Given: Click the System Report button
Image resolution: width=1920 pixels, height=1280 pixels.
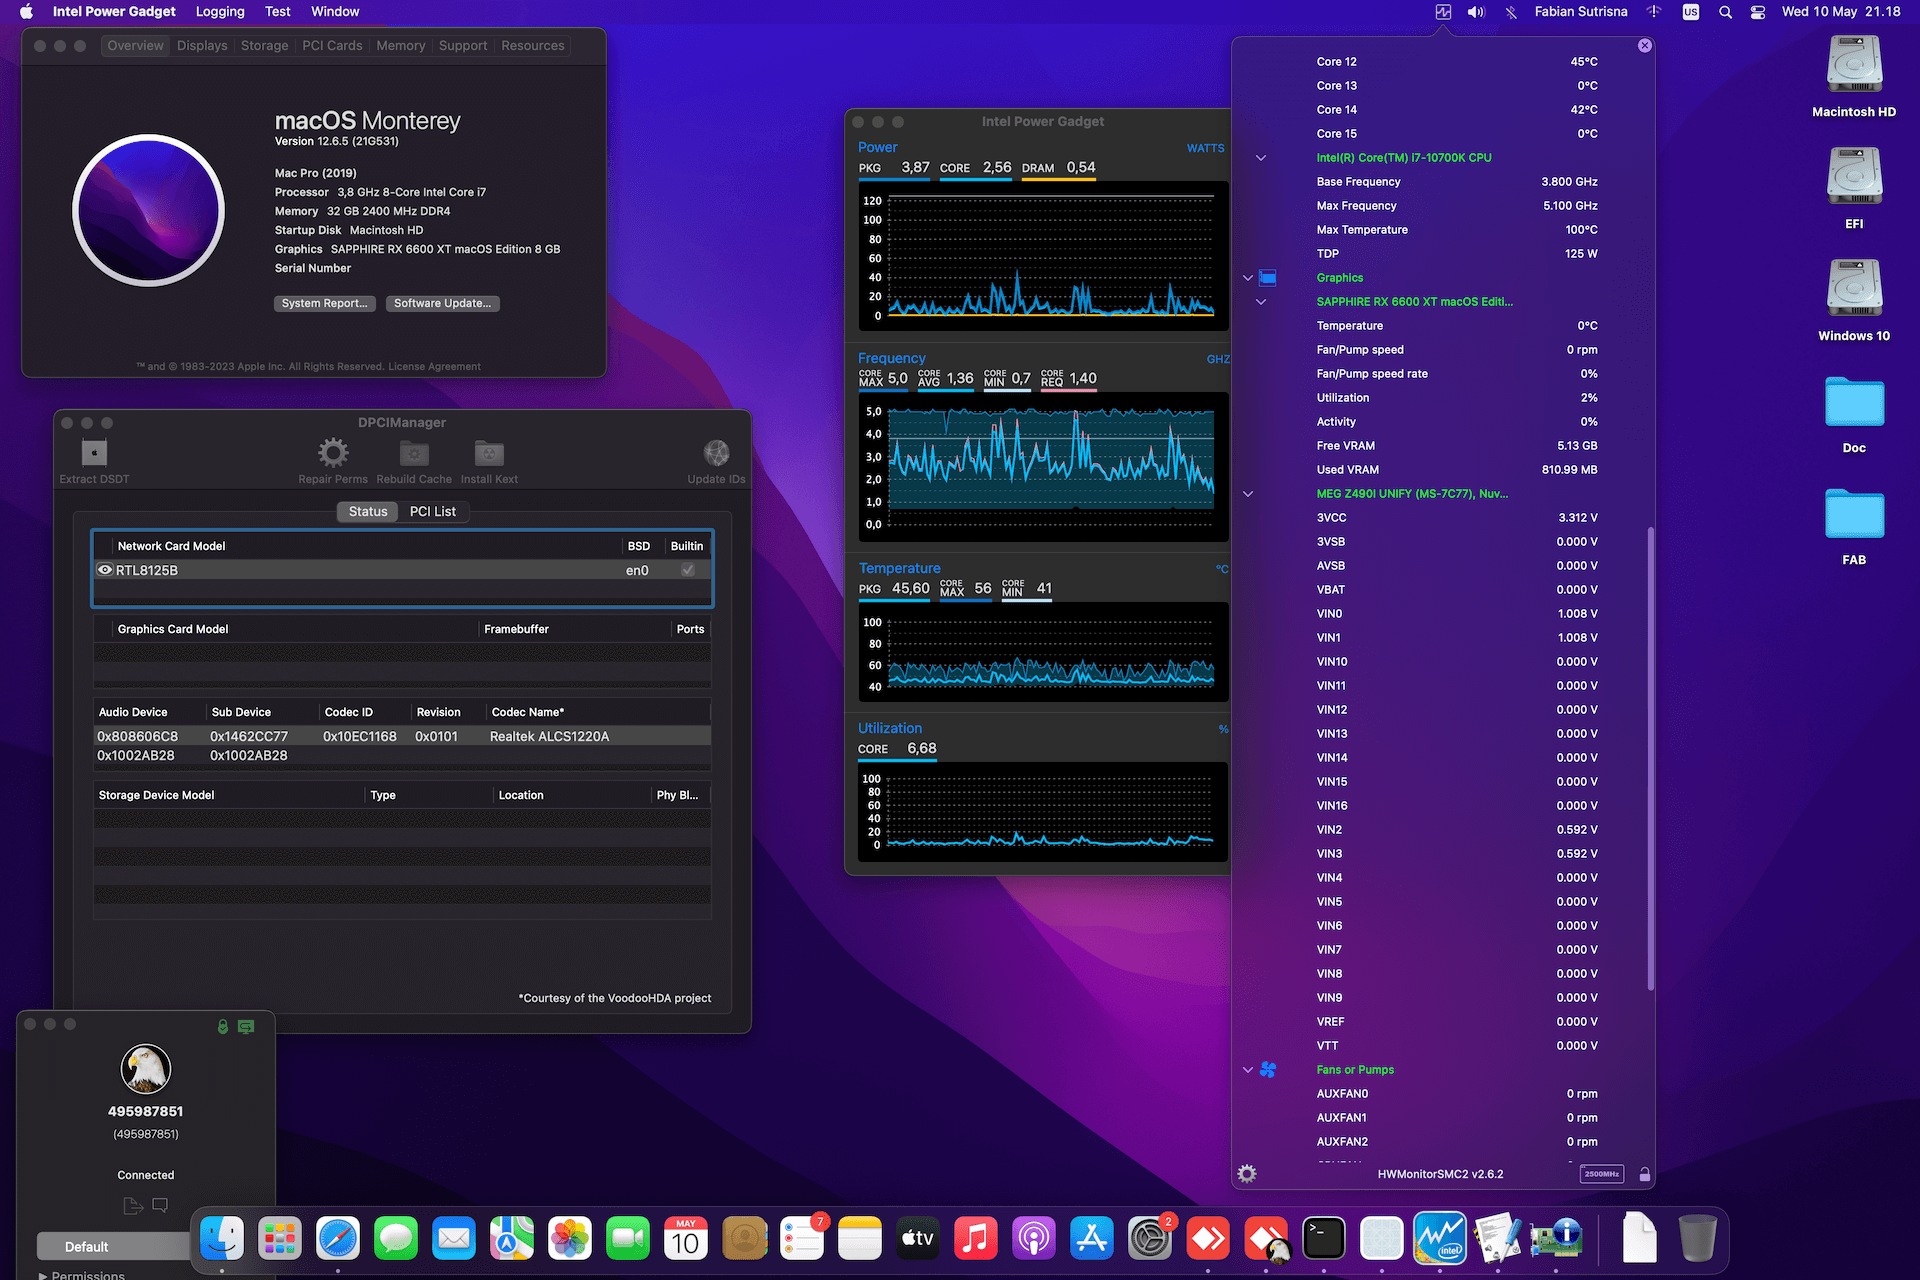Looking at the screenshot, I should pos(325,303).
